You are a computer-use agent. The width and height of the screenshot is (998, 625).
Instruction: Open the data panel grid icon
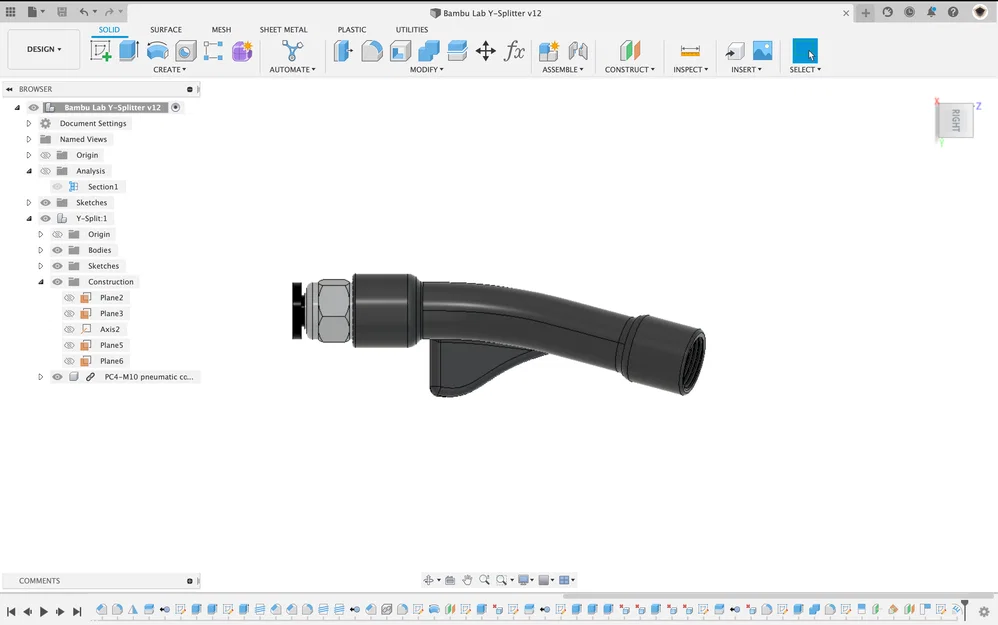[x=11, y=12]
